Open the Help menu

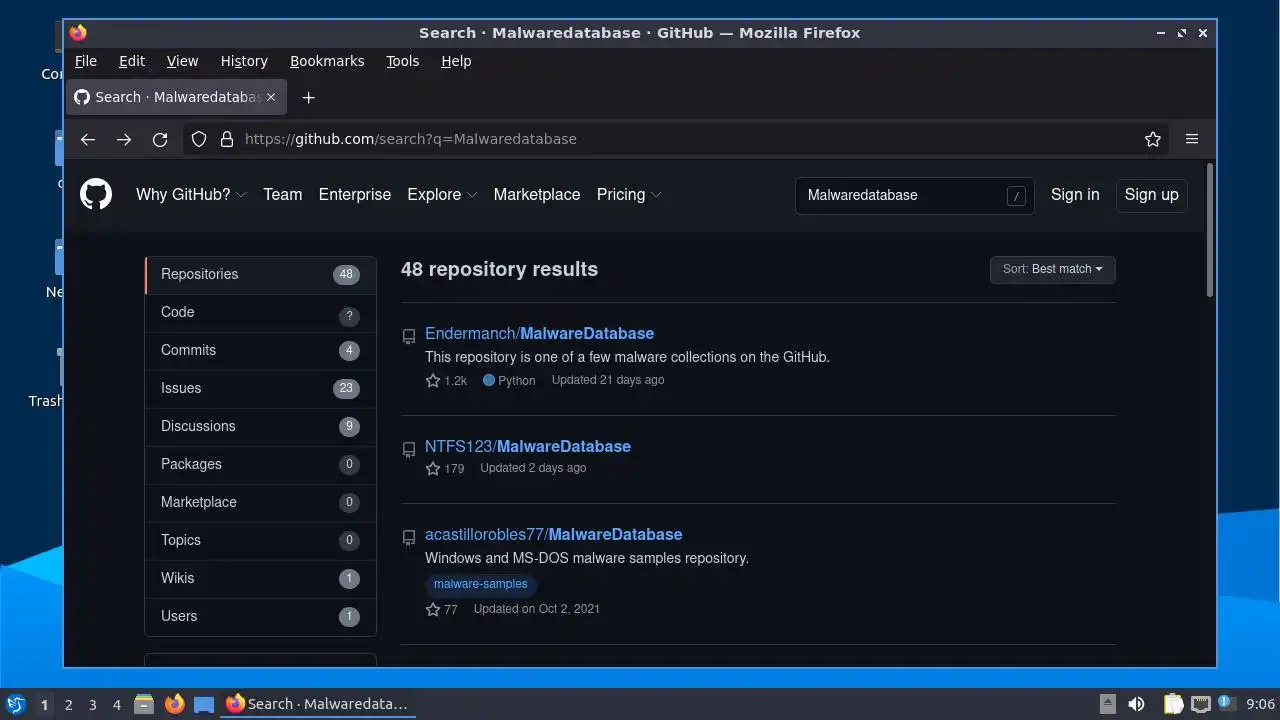pyautogui.click(x=456, y=61)
